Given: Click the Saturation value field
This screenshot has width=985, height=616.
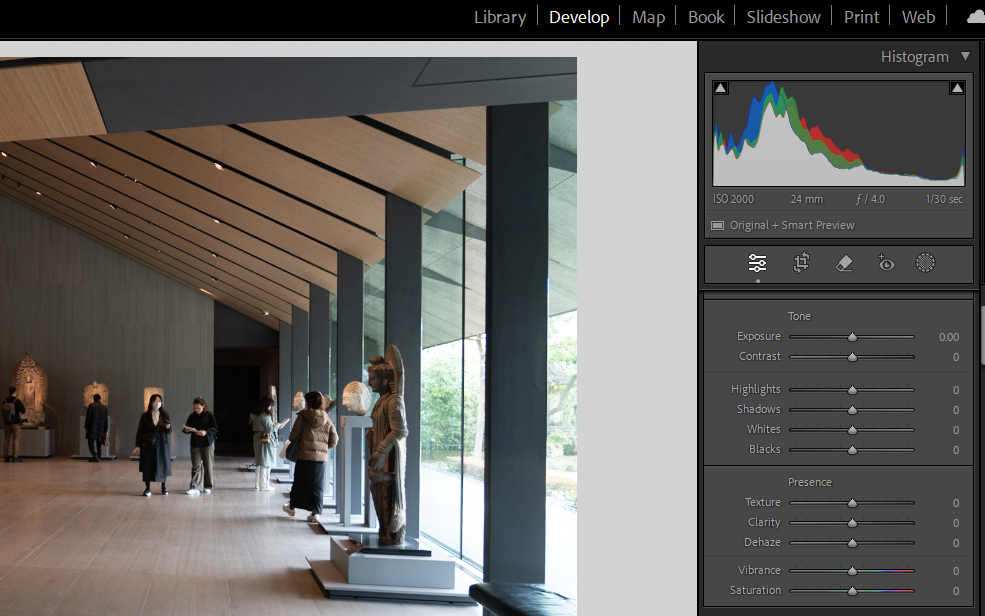Looking at the screenshot, I should click(x=955, y=591).
